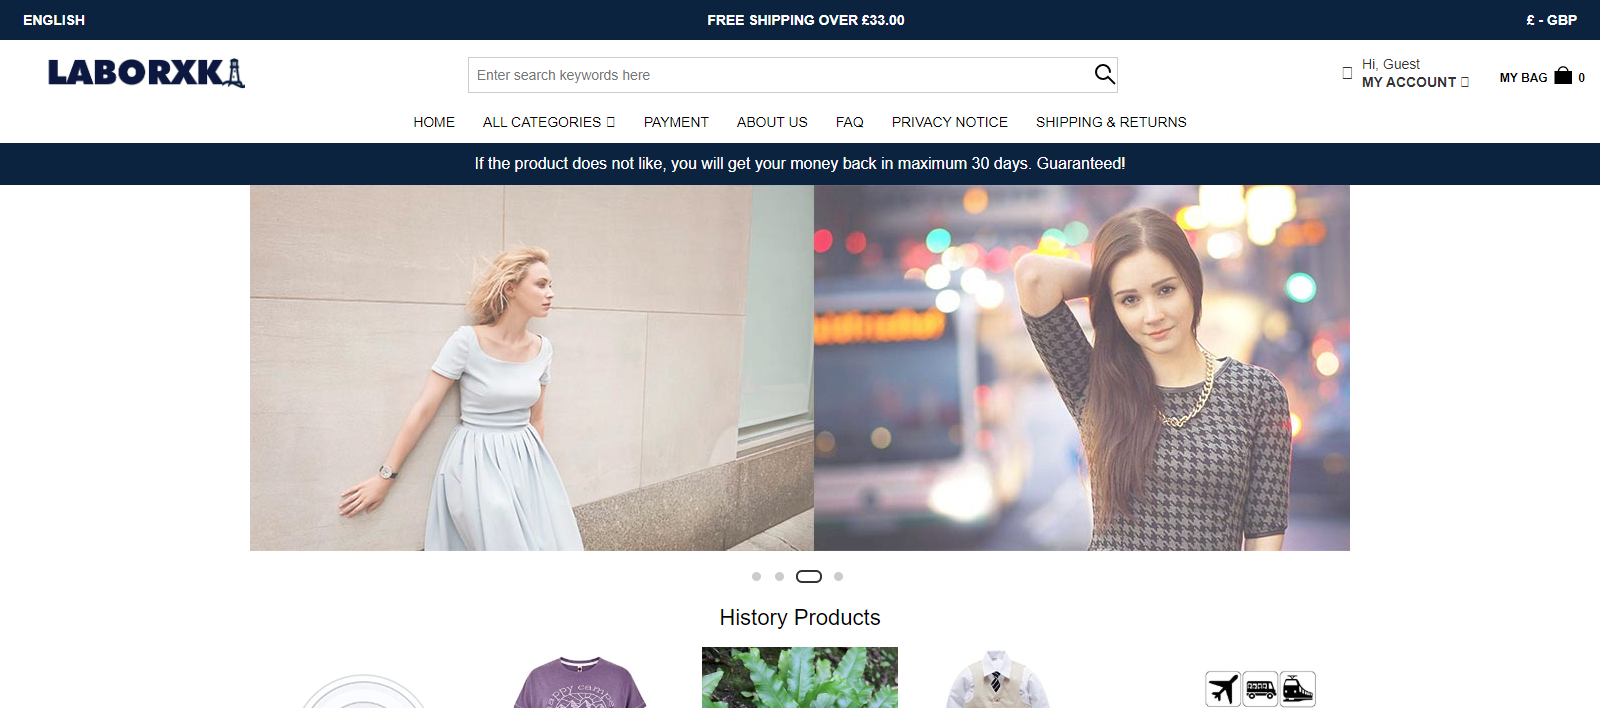Open the ABOUT US page
Screen dimensions: 1600x708
click(x=772, y=122)
